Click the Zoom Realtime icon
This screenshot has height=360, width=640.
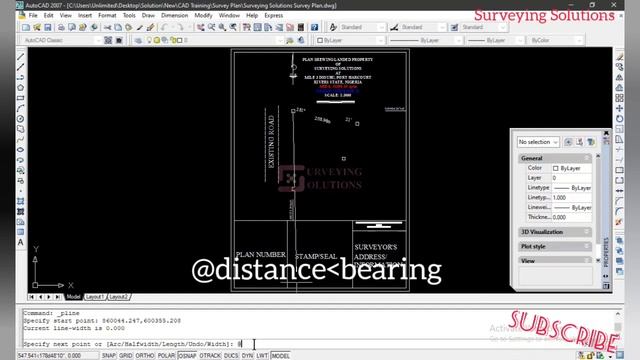click(211, 27)
